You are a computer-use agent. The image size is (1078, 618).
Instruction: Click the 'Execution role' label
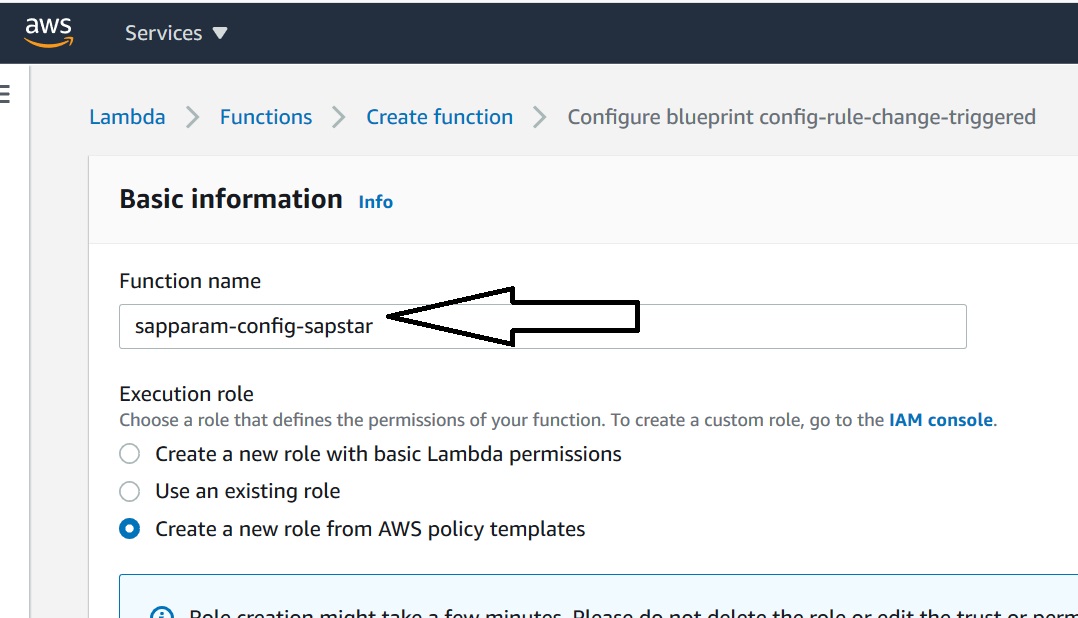[186, 394]
